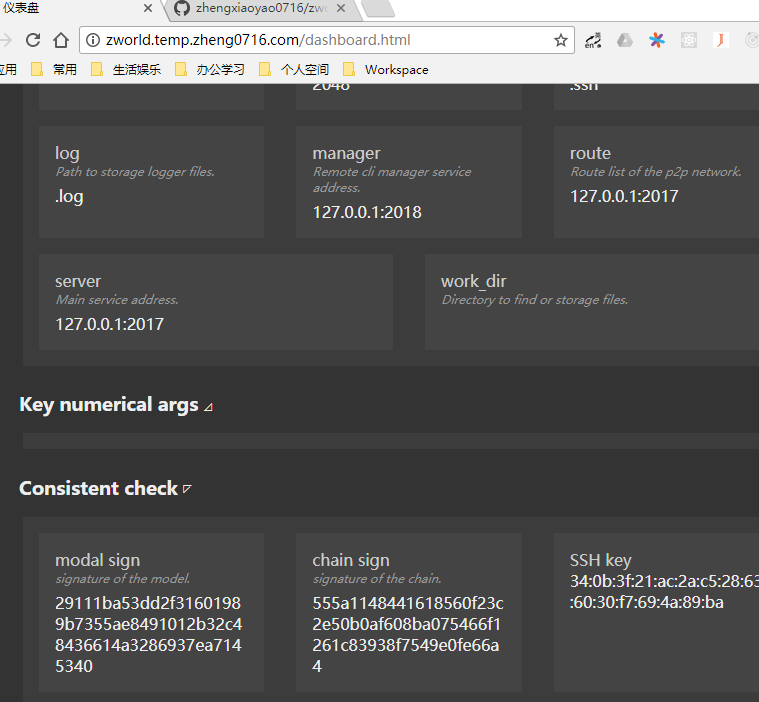Select manager address 127.0.0.1:2018
The image size is (759, 702).
[x=367, y=212]
